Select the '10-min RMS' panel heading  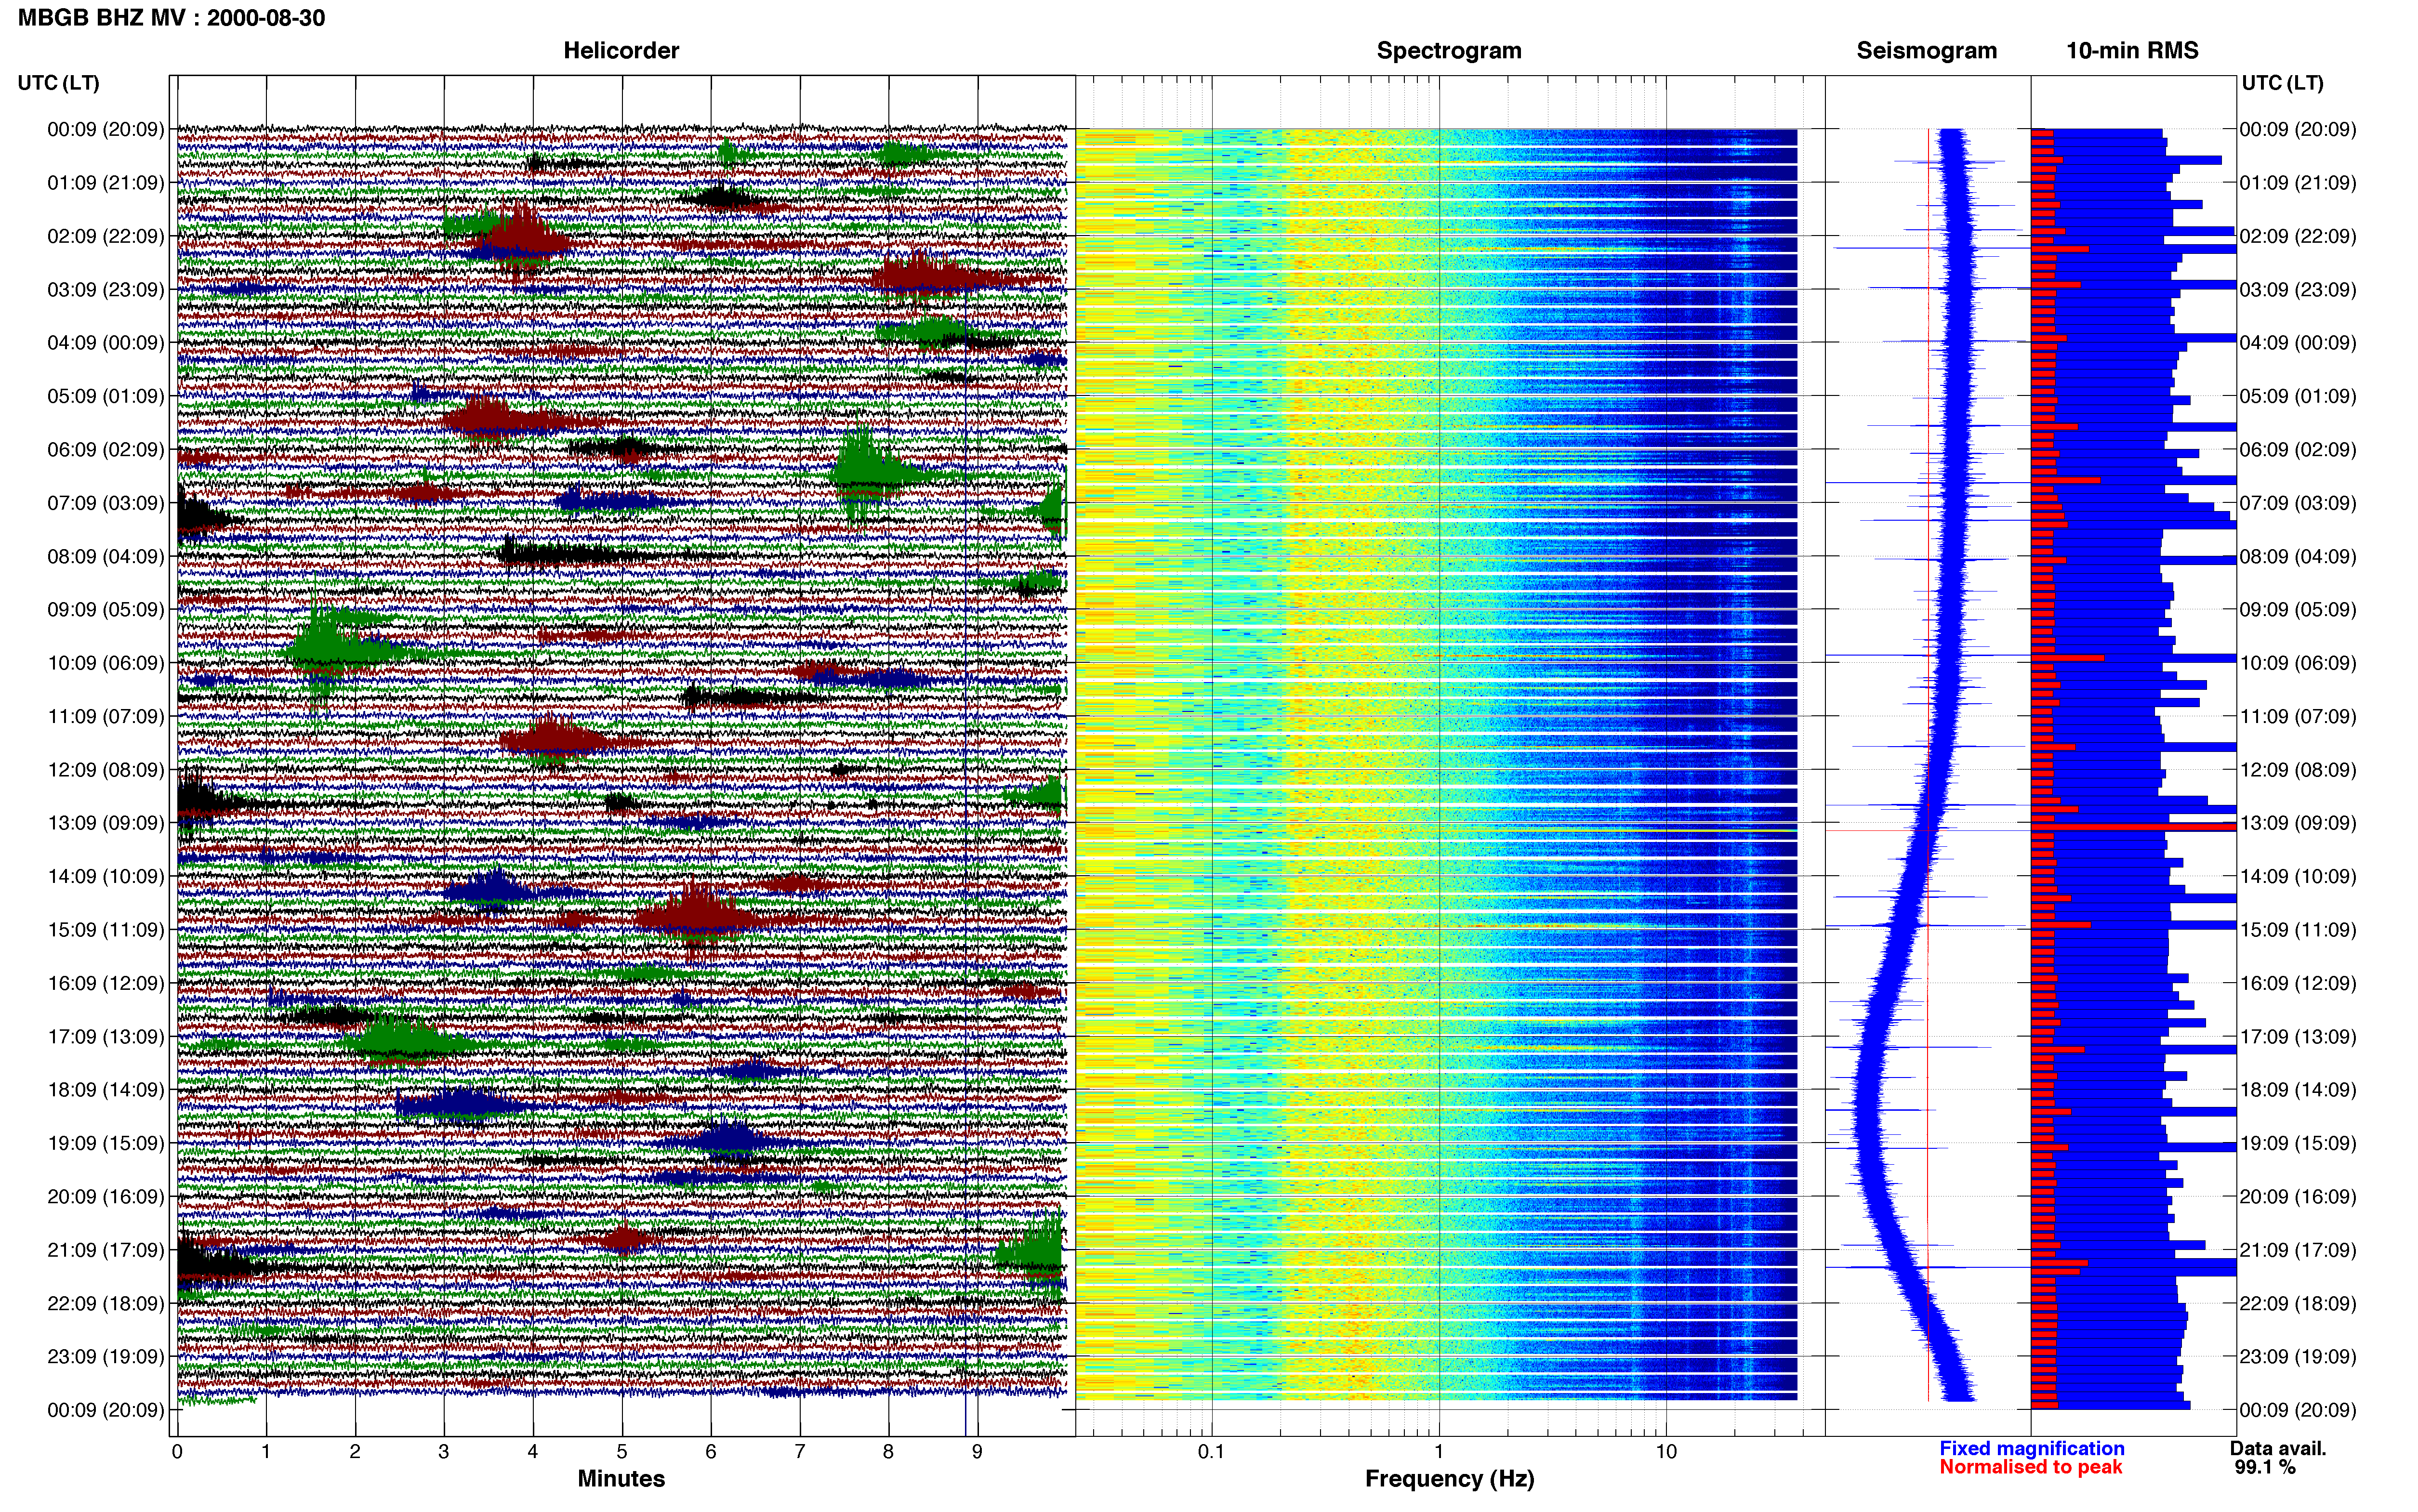click(2132, 51)
